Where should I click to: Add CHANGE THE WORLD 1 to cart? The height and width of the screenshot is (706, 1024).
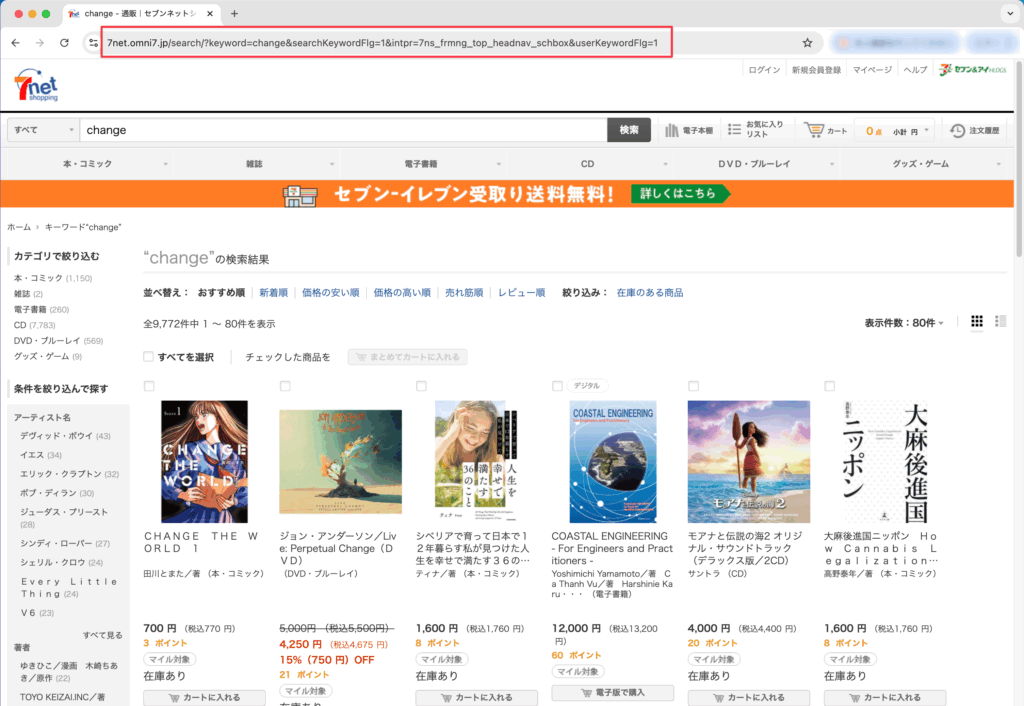(204, 698)
